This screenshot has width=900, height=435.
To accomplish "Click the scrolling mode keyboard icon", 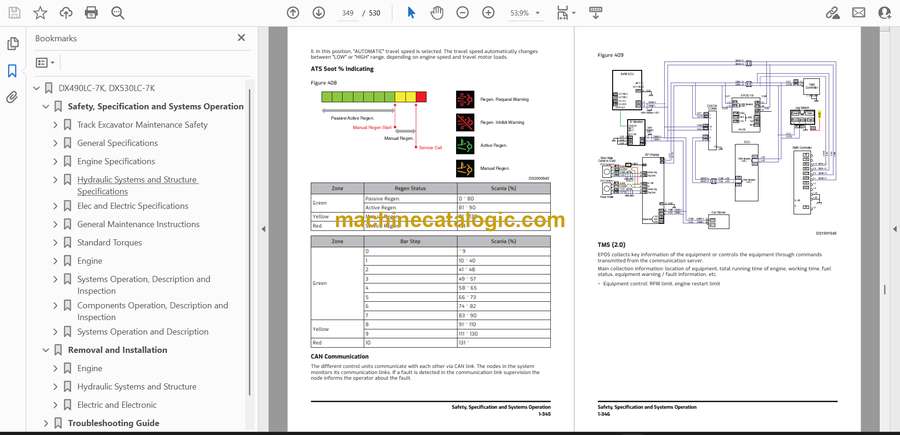I will (x=595, y=13).
